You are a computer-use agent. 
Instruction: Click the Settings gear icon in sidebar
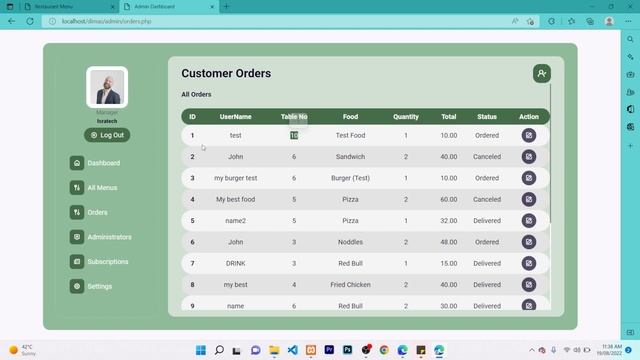coord(77,286)
